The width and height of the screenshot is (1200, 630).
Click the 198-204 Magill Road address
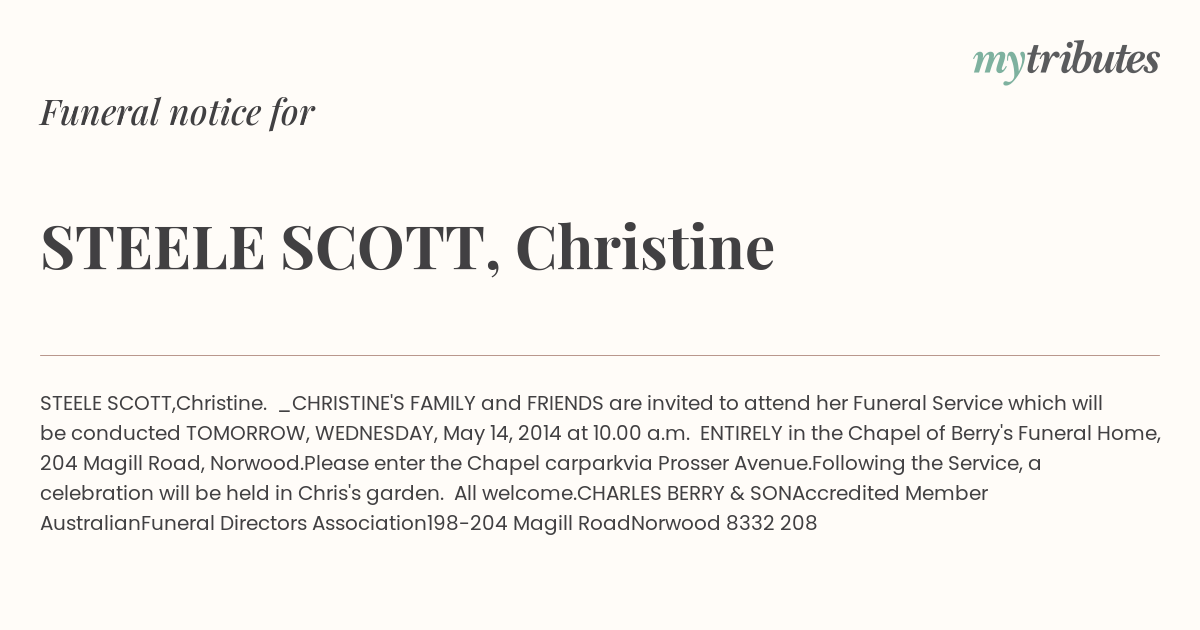[529, 523]
